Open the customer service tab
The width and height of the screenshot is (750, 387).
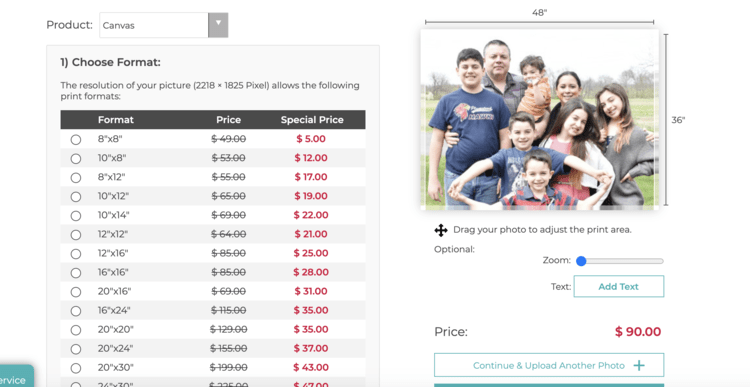pyautogui.click(x=14, y=377)
